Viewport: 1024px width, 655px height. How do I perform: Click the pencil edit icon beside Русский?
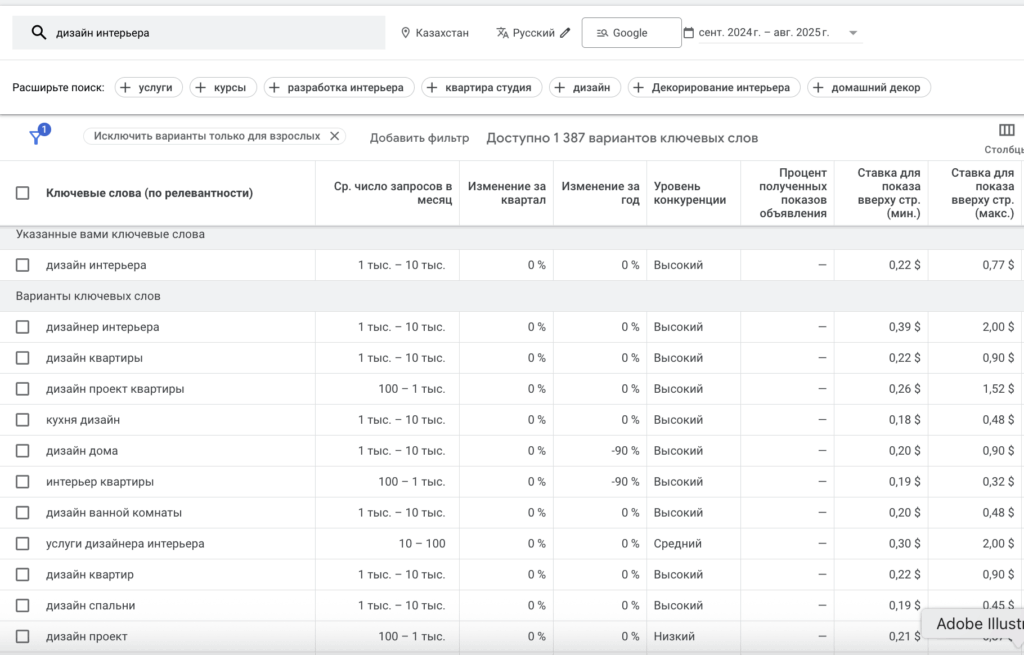coord(566,33)
